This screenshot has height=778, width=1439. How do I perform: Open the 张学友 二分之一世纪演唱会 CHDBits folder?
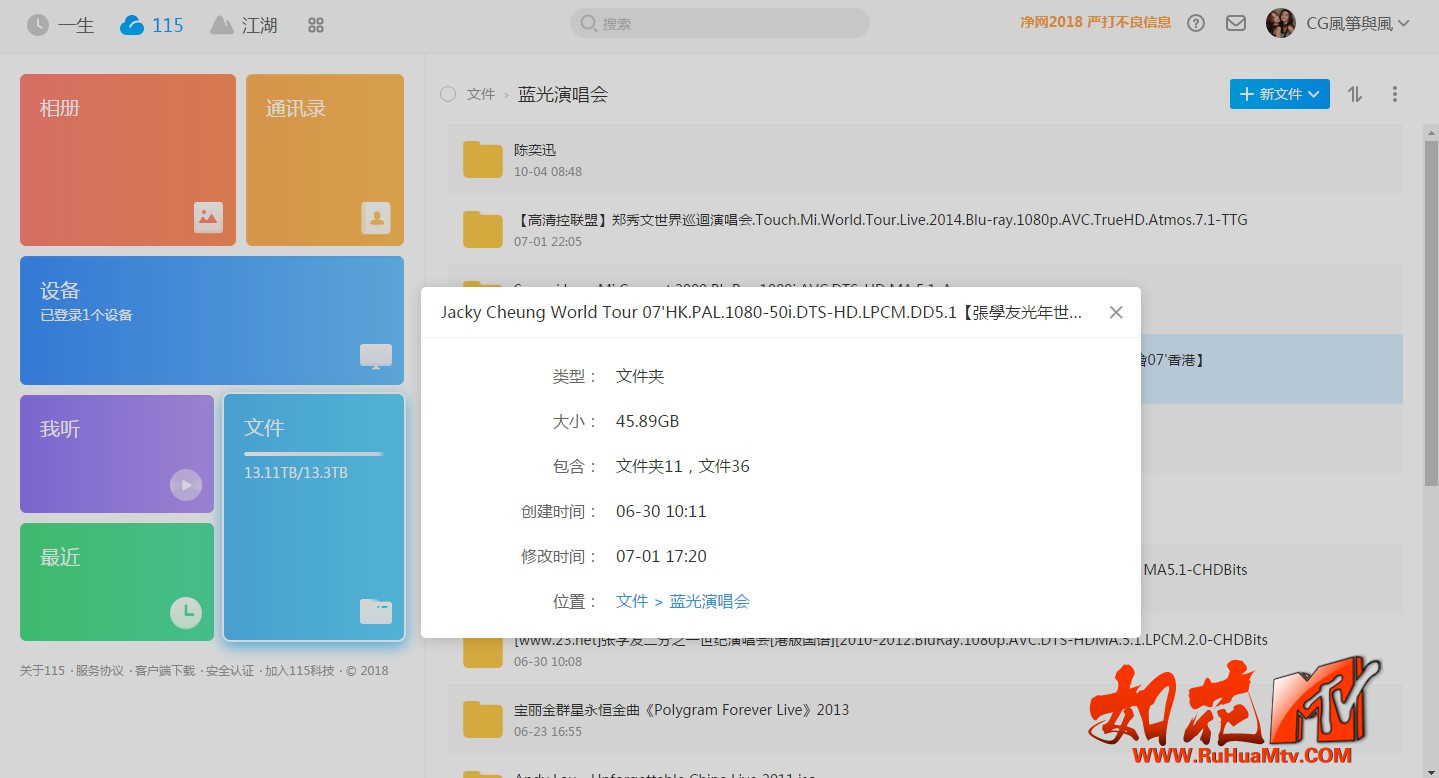(x=890, y=640)
